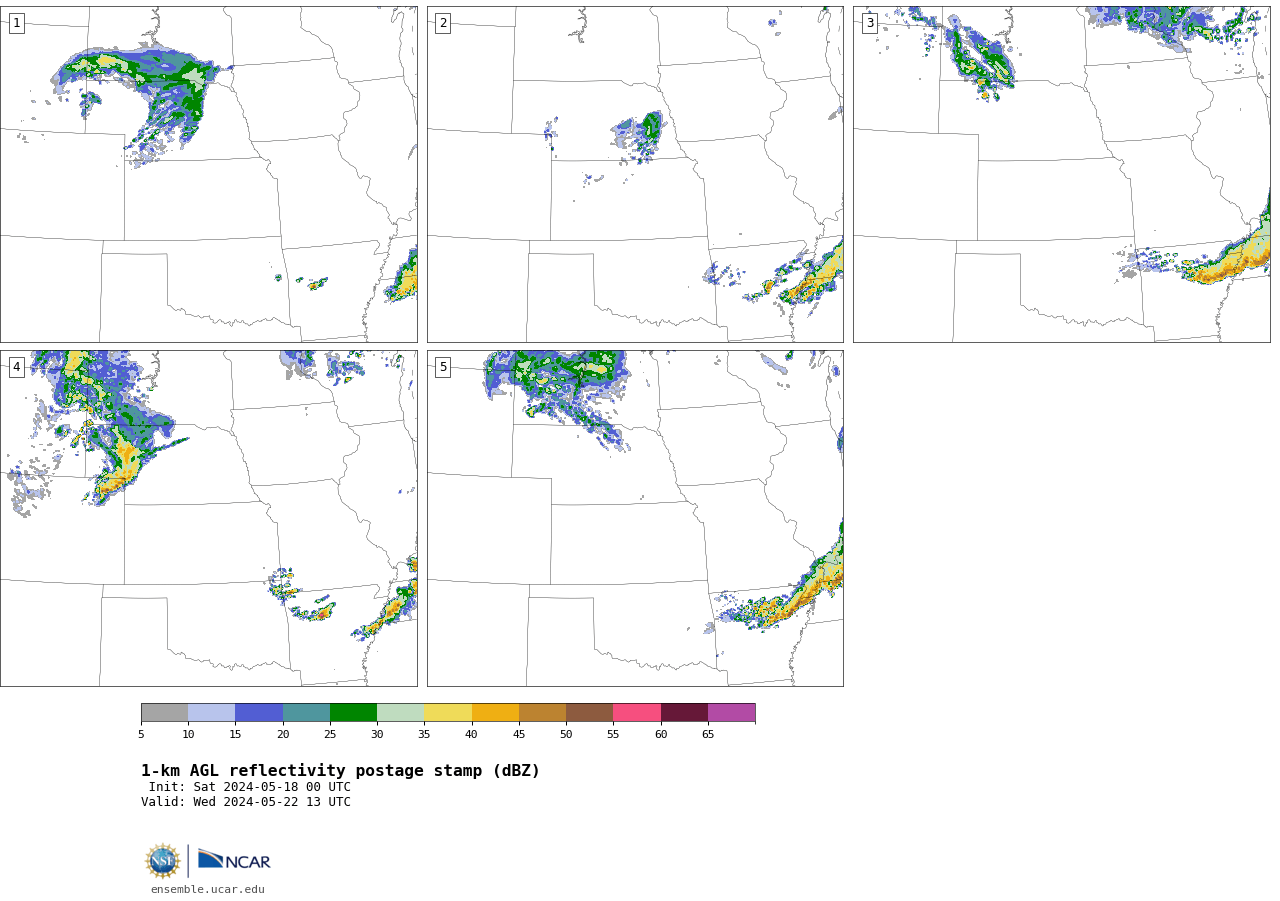Select the teal 20-25 dBZ swatch

coord(306,712)
